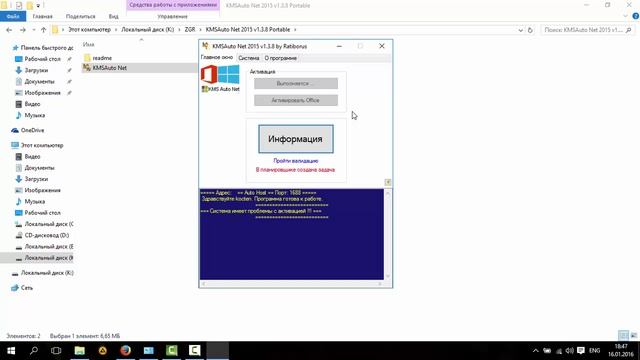Image resolution: width=640 pixels, height=360 pixels.
Task: Open Explorer help icon
Action: pyautogui.click(x=636, y=16)
